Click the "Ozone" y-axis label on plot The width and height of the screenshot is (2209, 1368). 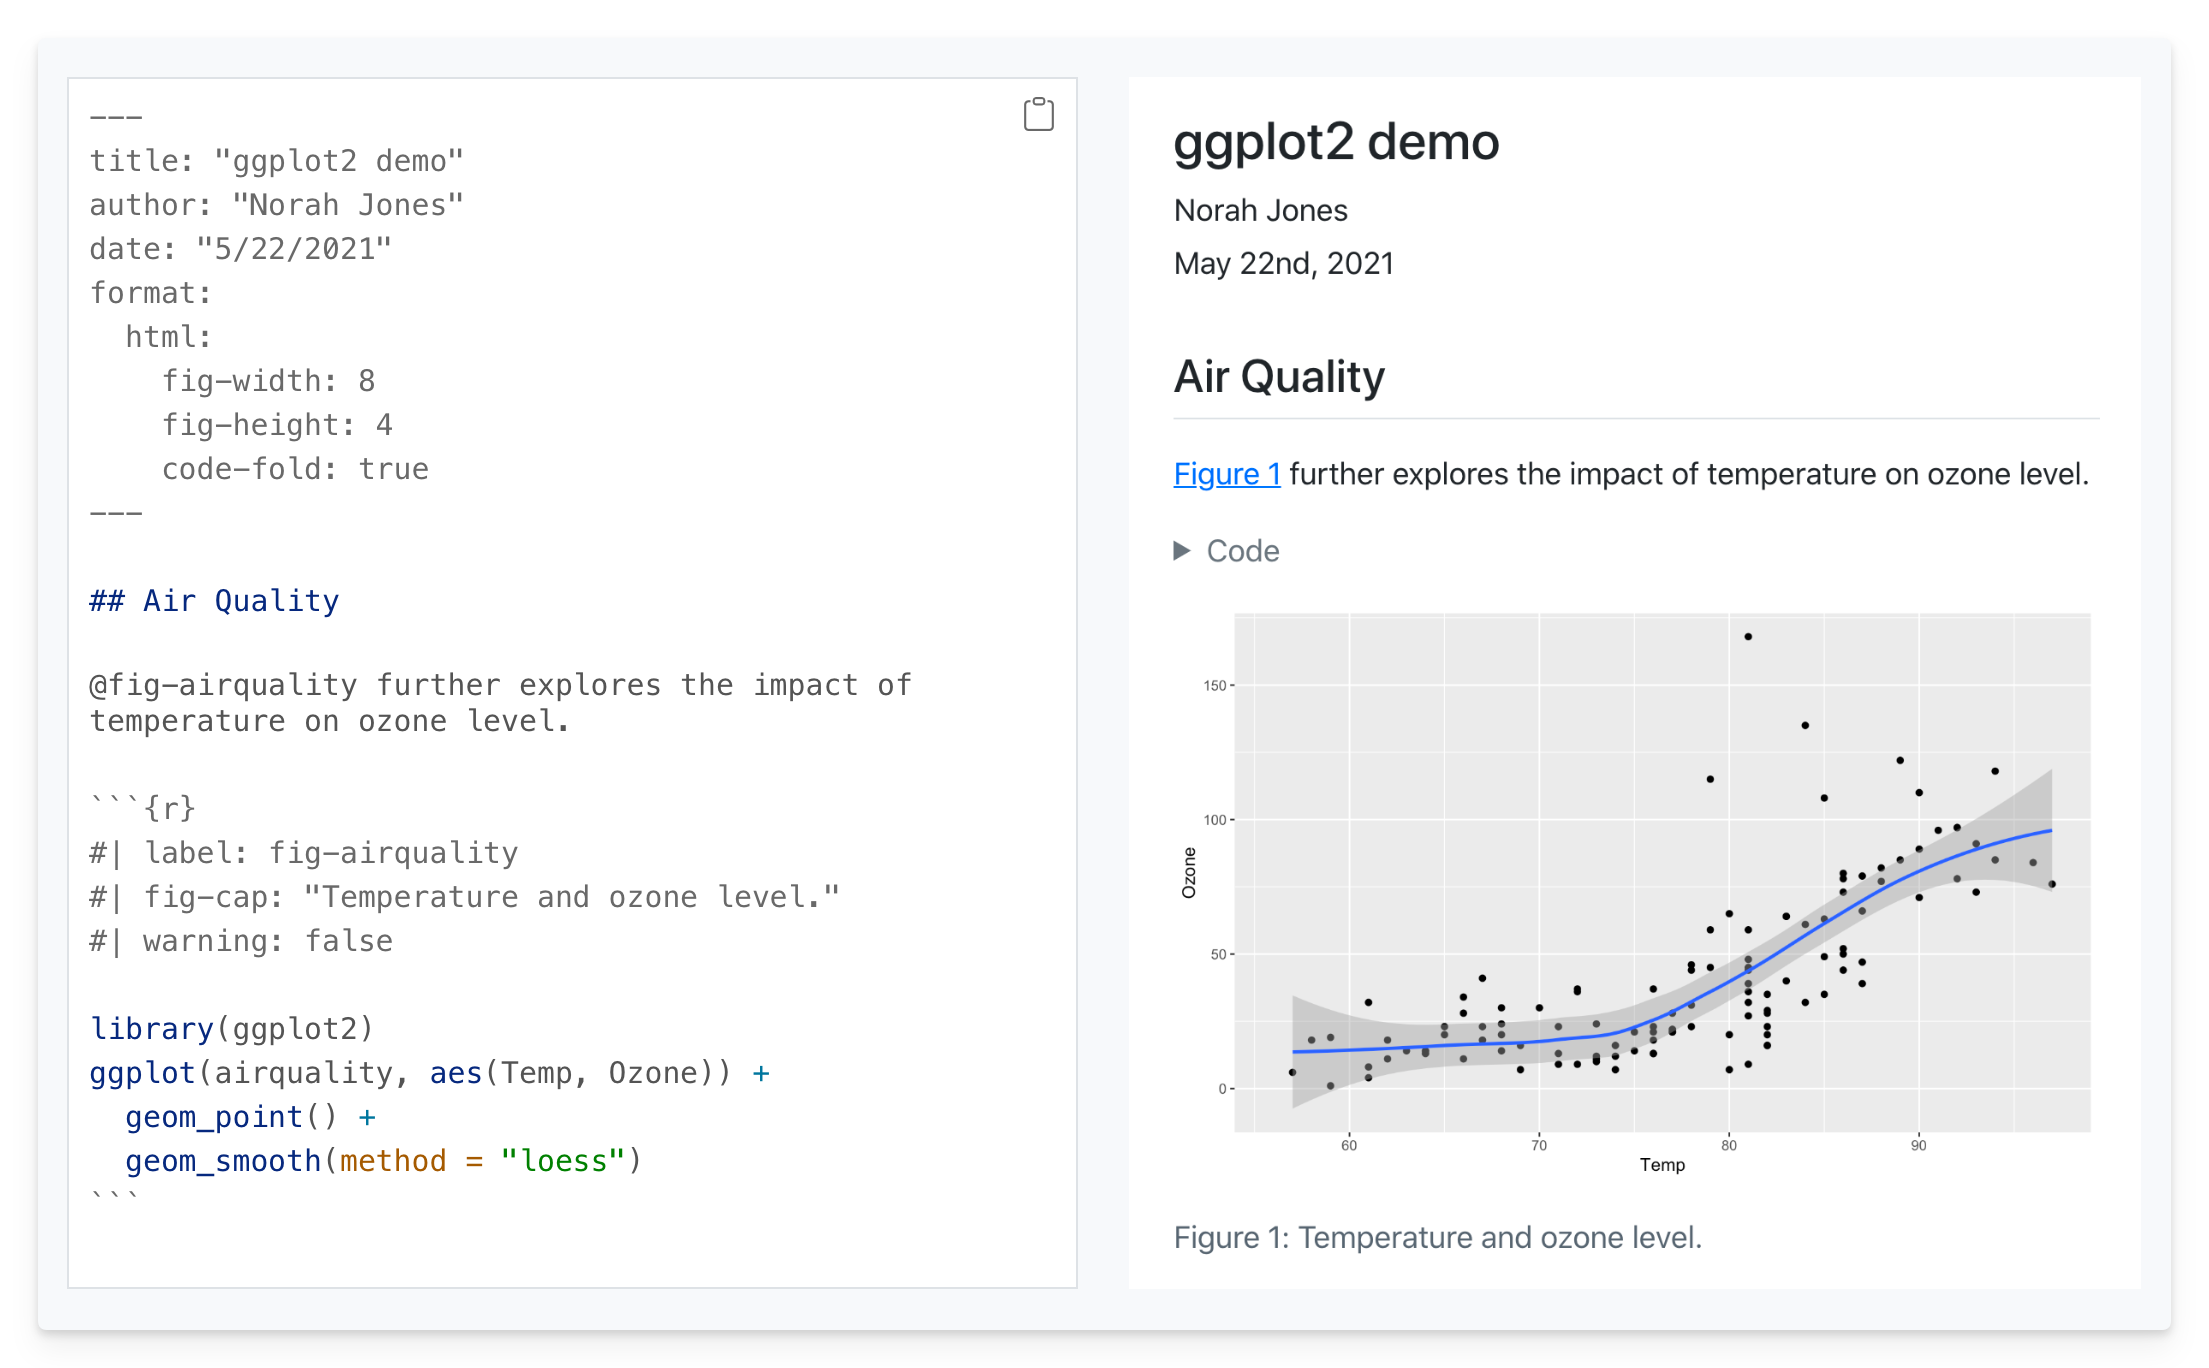(x=1189, y=872)
